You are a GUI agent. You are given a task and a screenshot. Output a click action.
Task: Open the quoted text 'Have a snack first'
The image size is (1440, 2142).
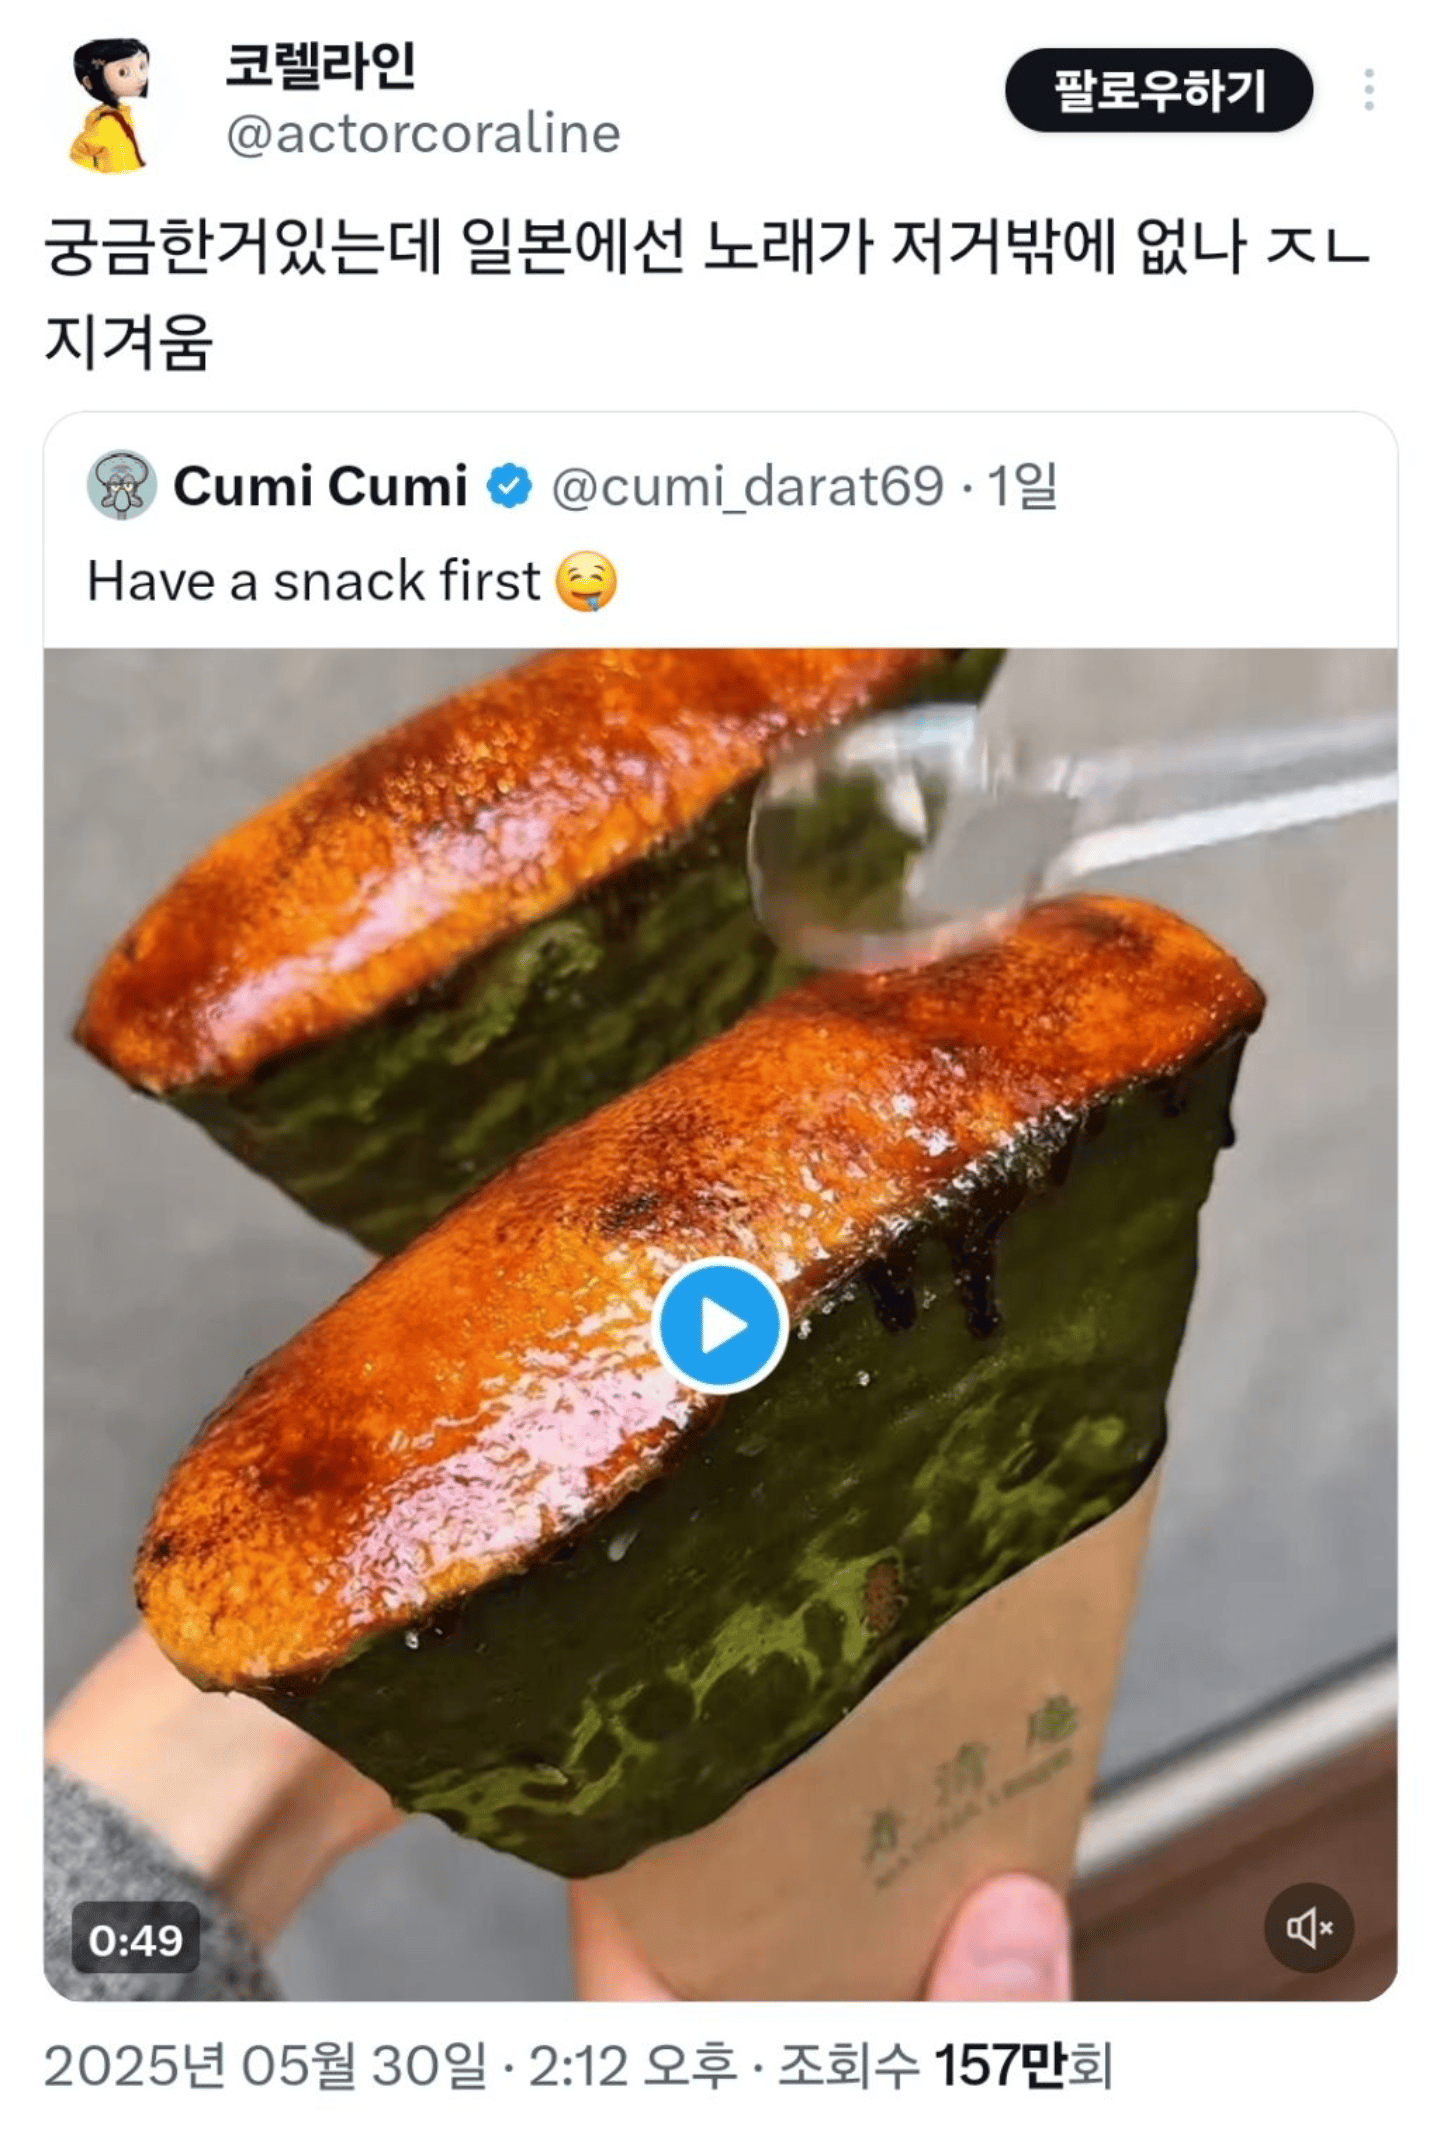click(313, 581)
